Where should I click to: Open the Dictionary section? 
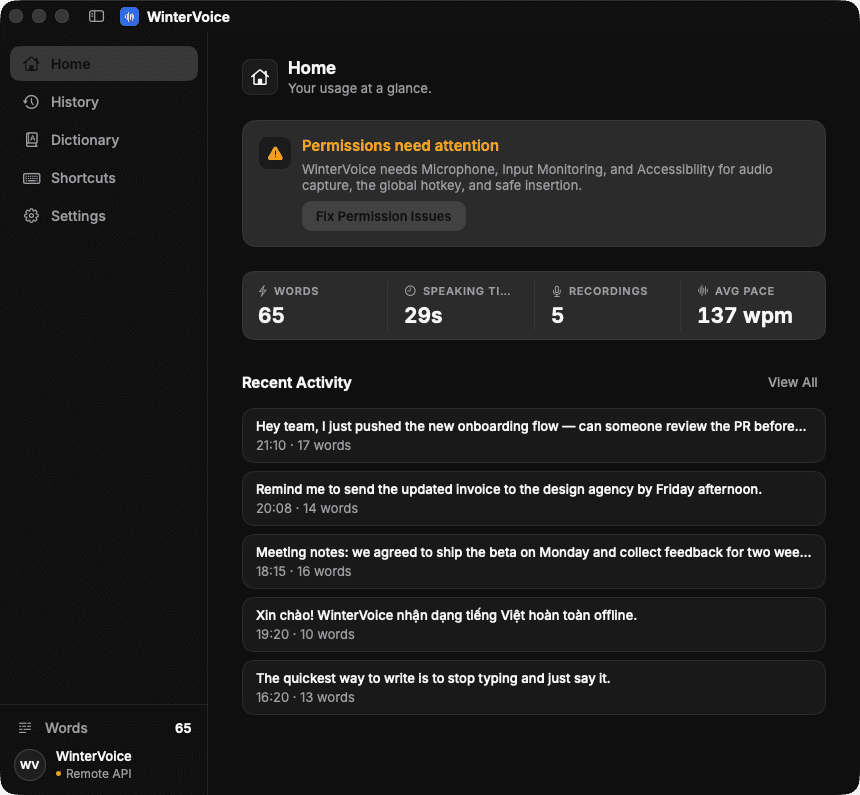coord(104,140)
